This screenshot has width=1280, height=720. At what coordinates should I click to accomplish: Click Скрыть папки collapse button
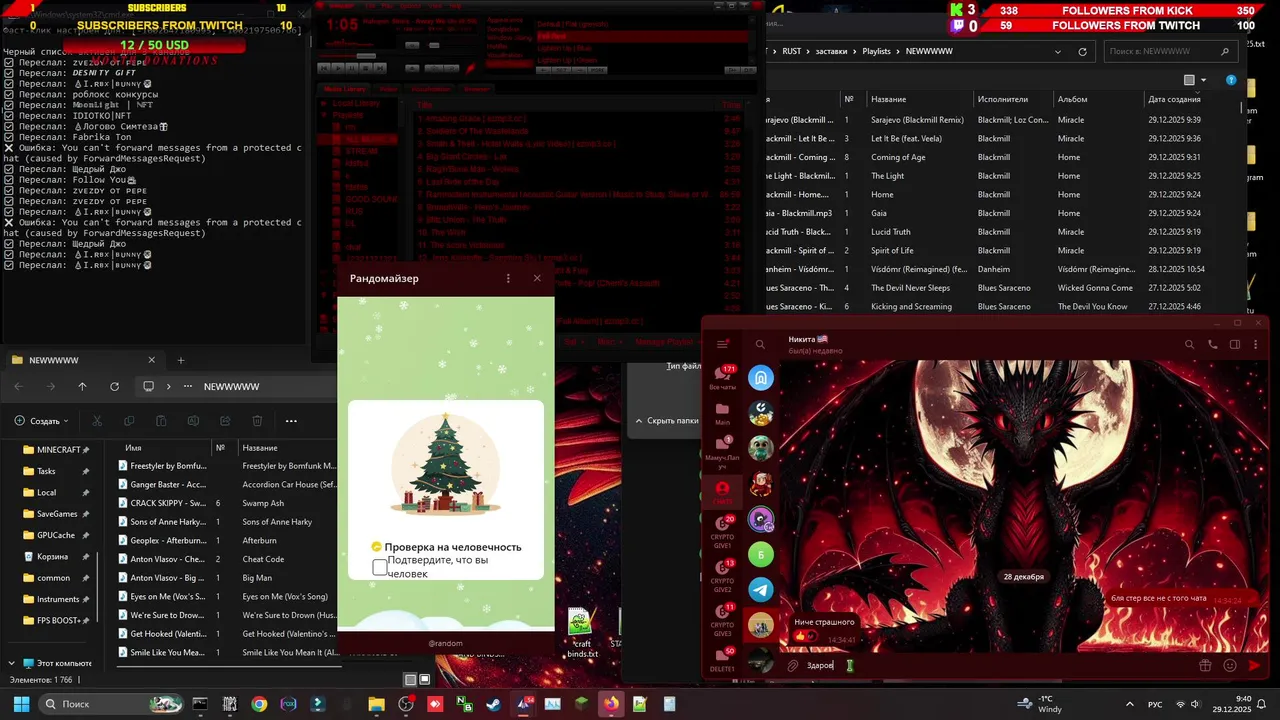coord(666,421)
